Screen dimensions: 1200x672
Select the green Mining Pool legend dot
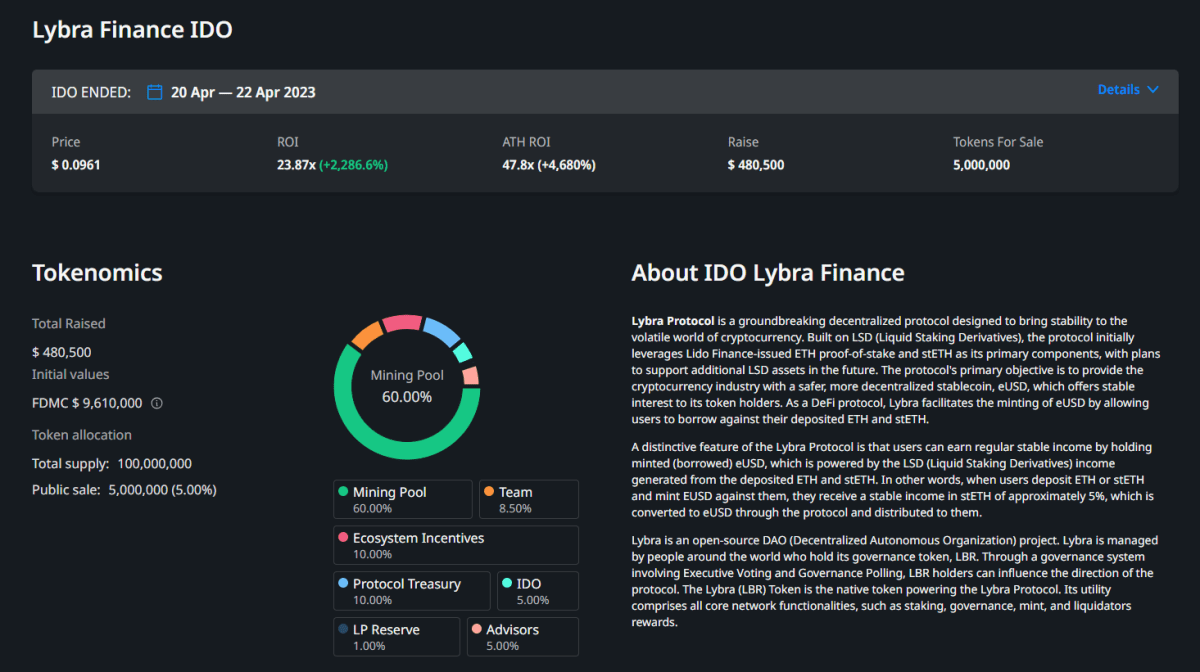pos(345,491)
